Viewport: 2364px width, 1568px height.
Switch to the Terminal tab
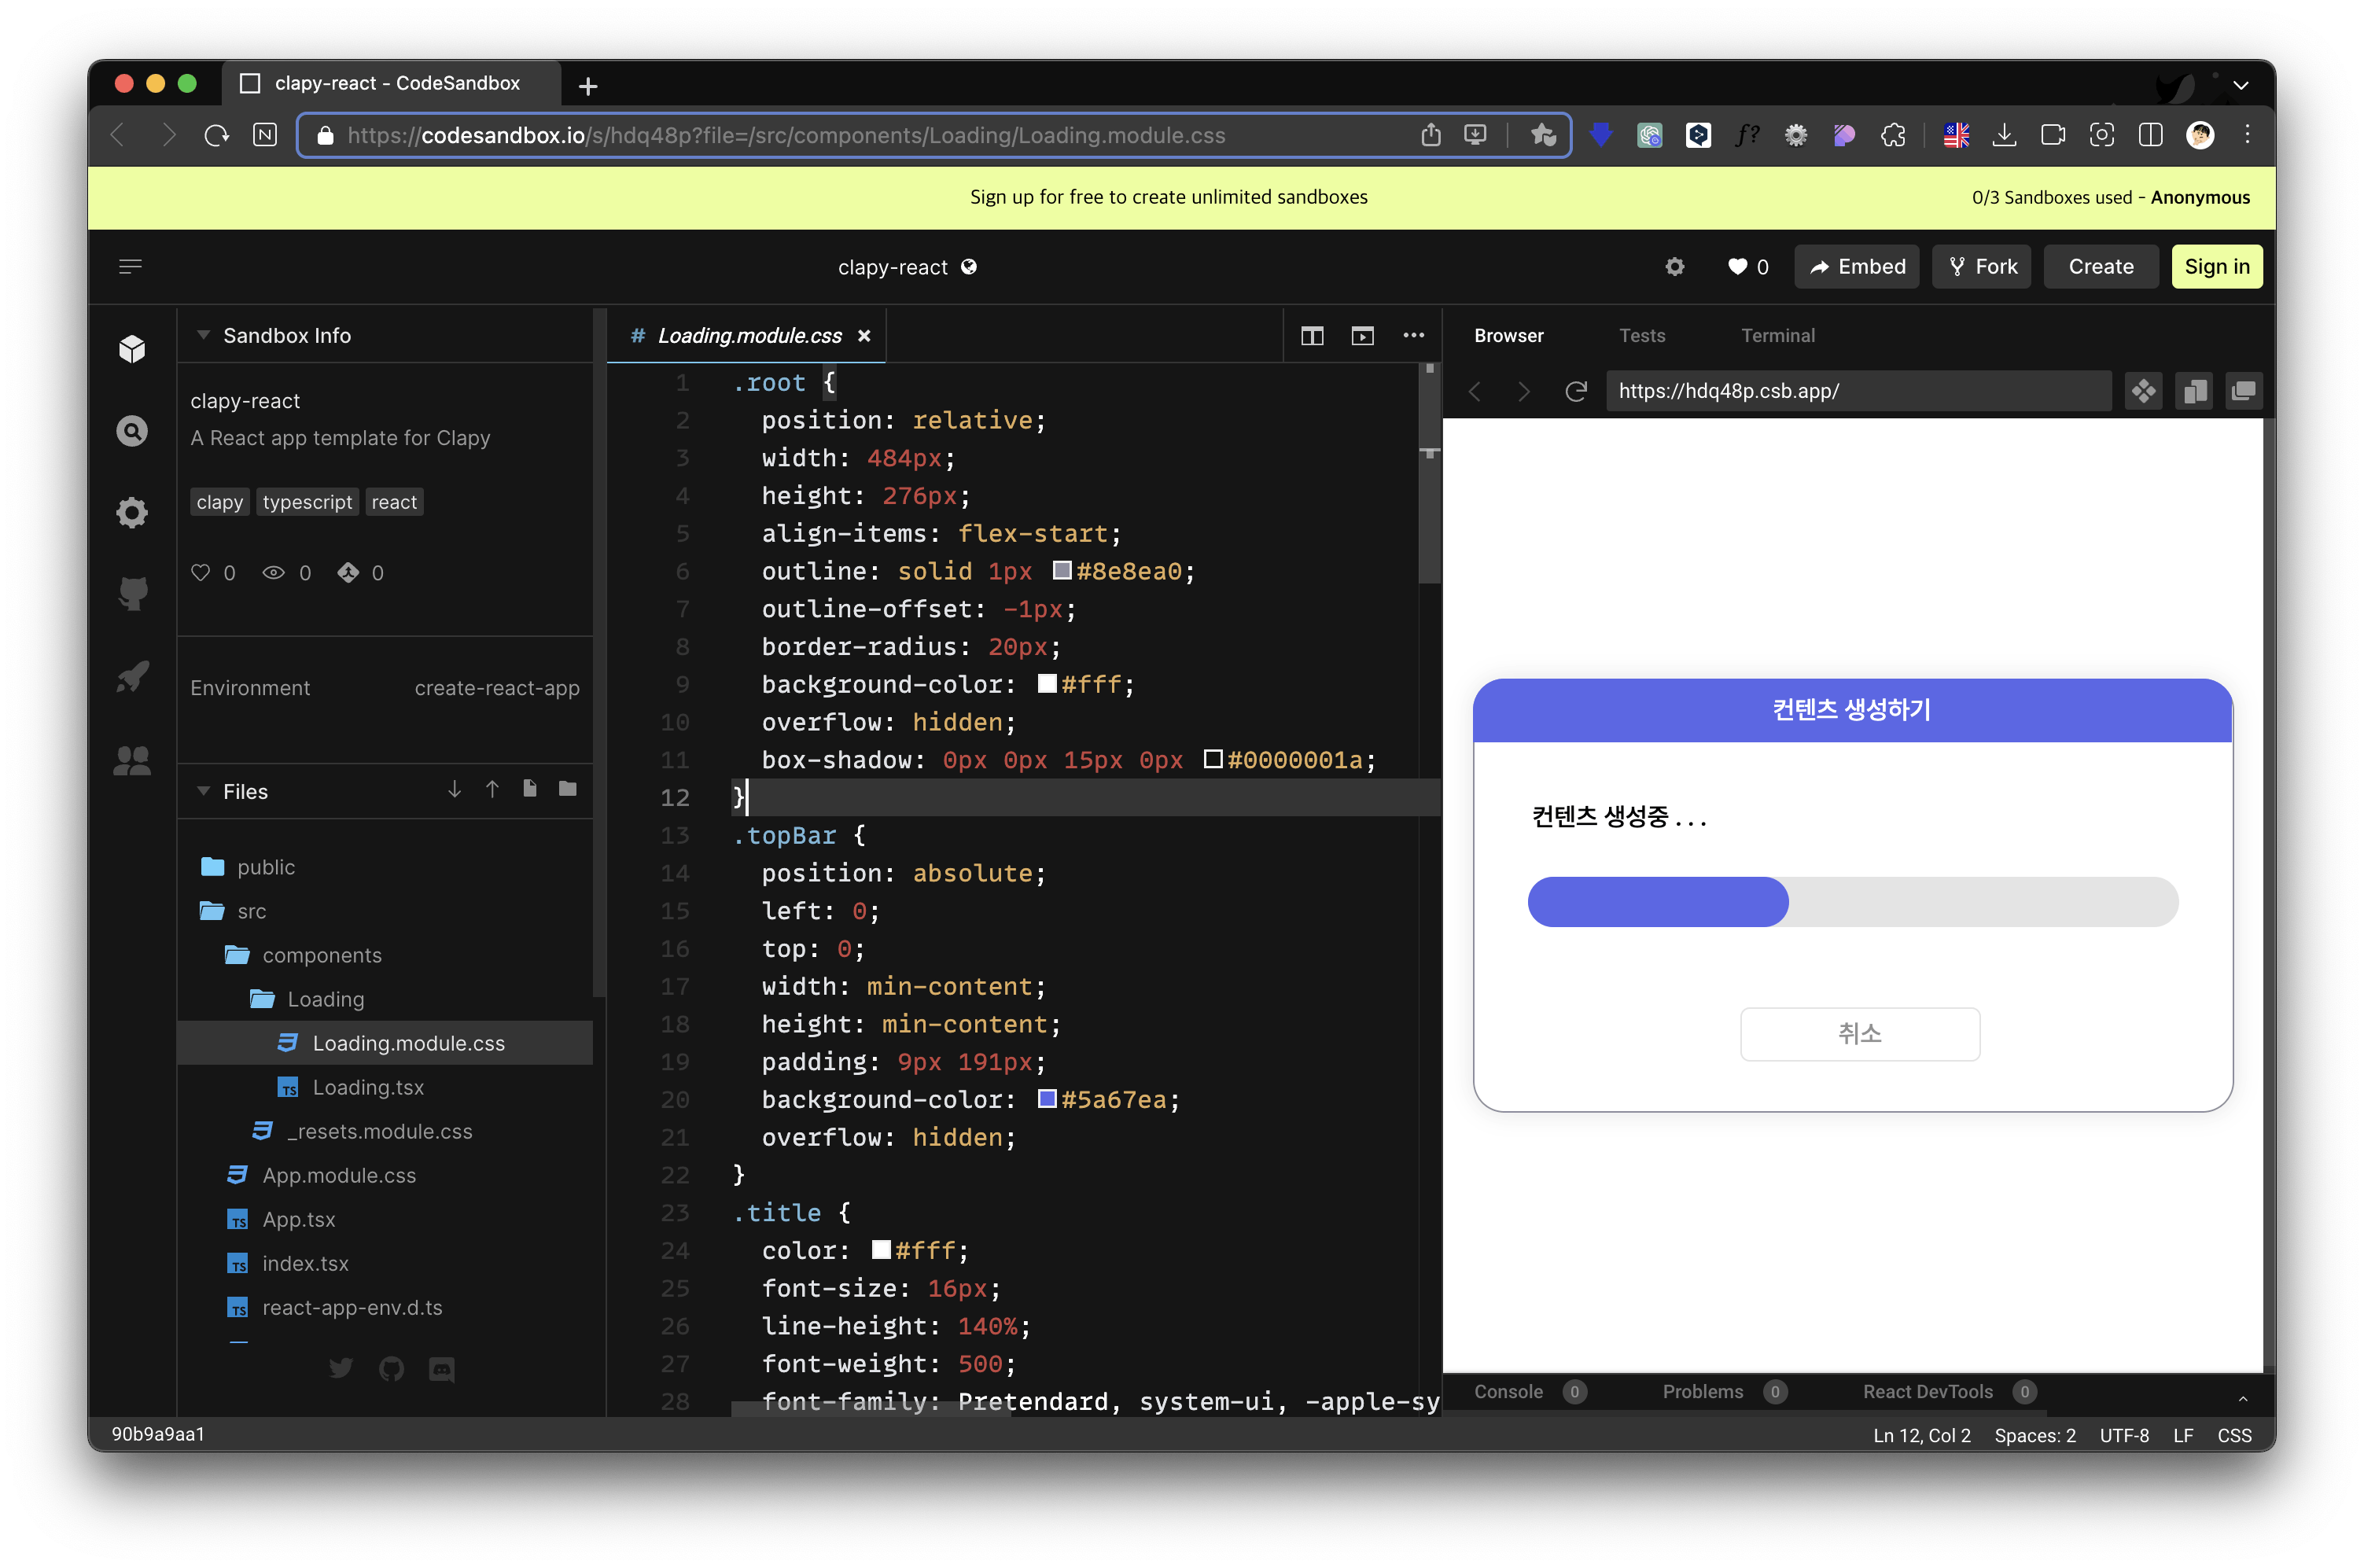(1777, 336)
